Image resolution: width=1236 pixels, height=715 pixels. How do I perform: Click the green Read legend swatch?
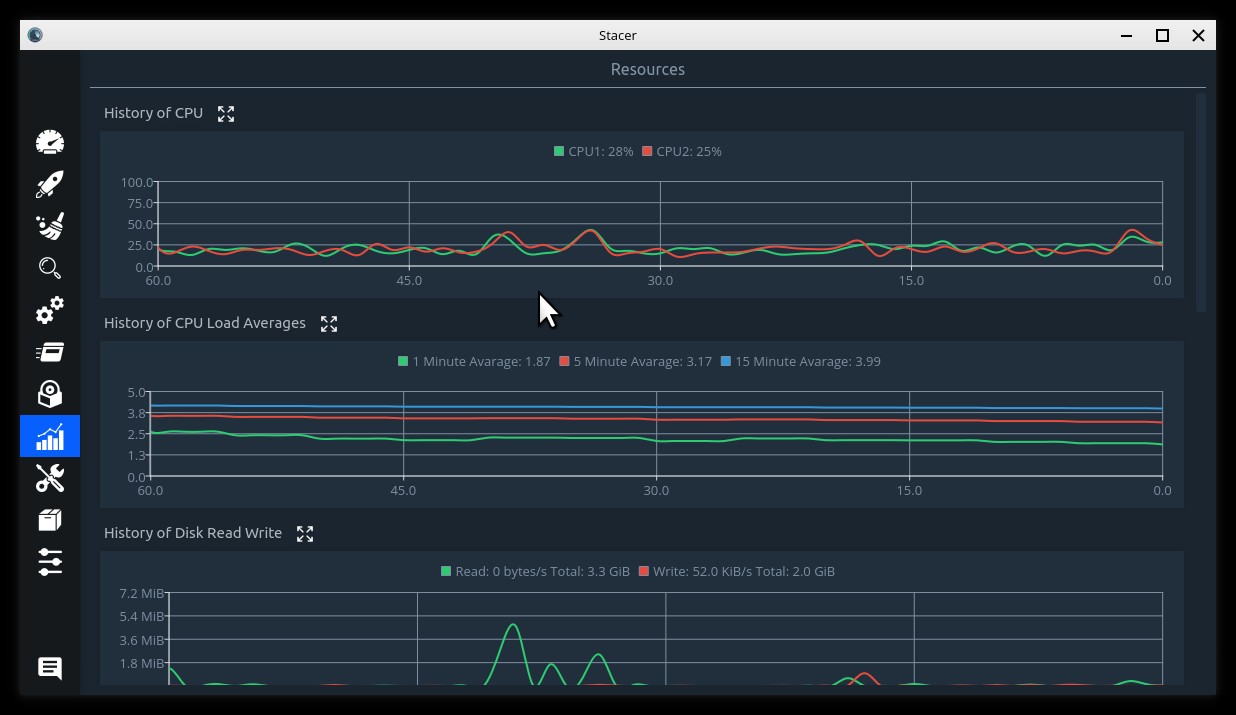(446, 572)
